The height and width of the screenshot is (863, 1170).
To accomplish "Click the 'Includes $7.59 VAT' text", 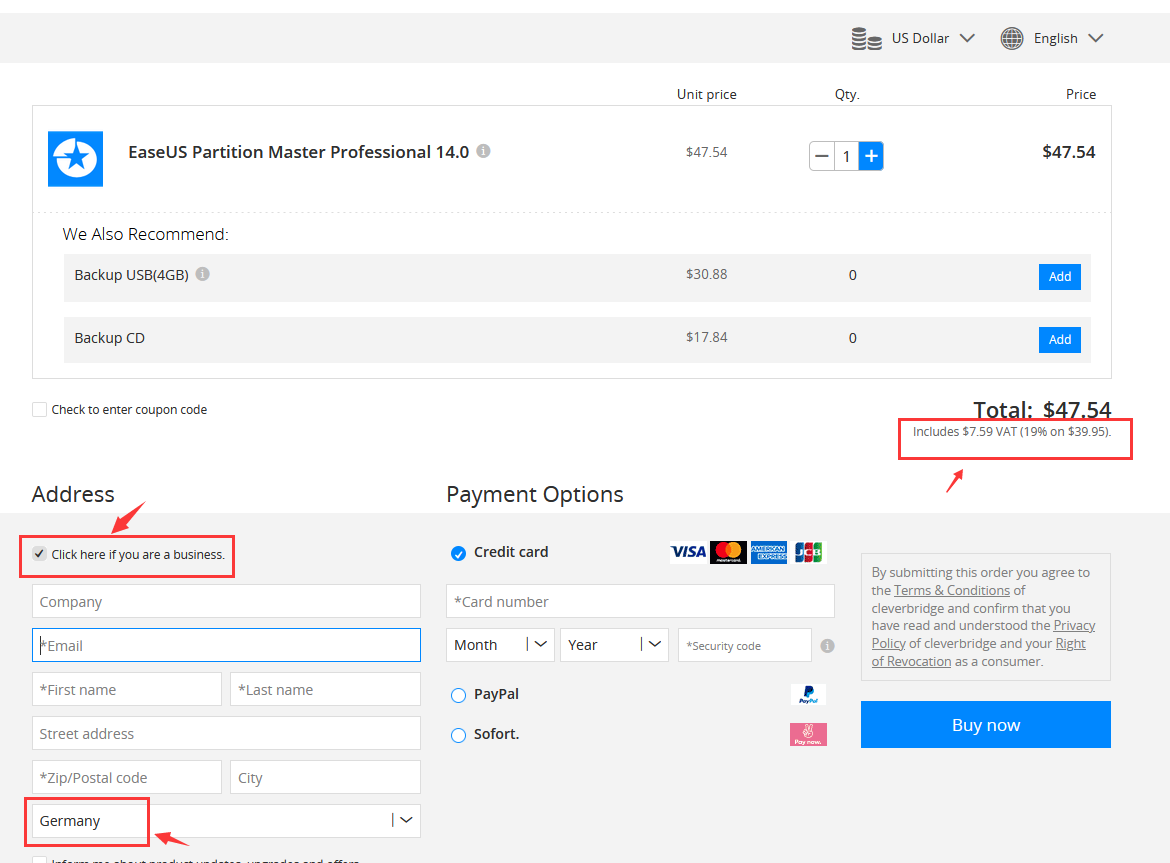I will pyautogui.click(x=1011, y=431).
